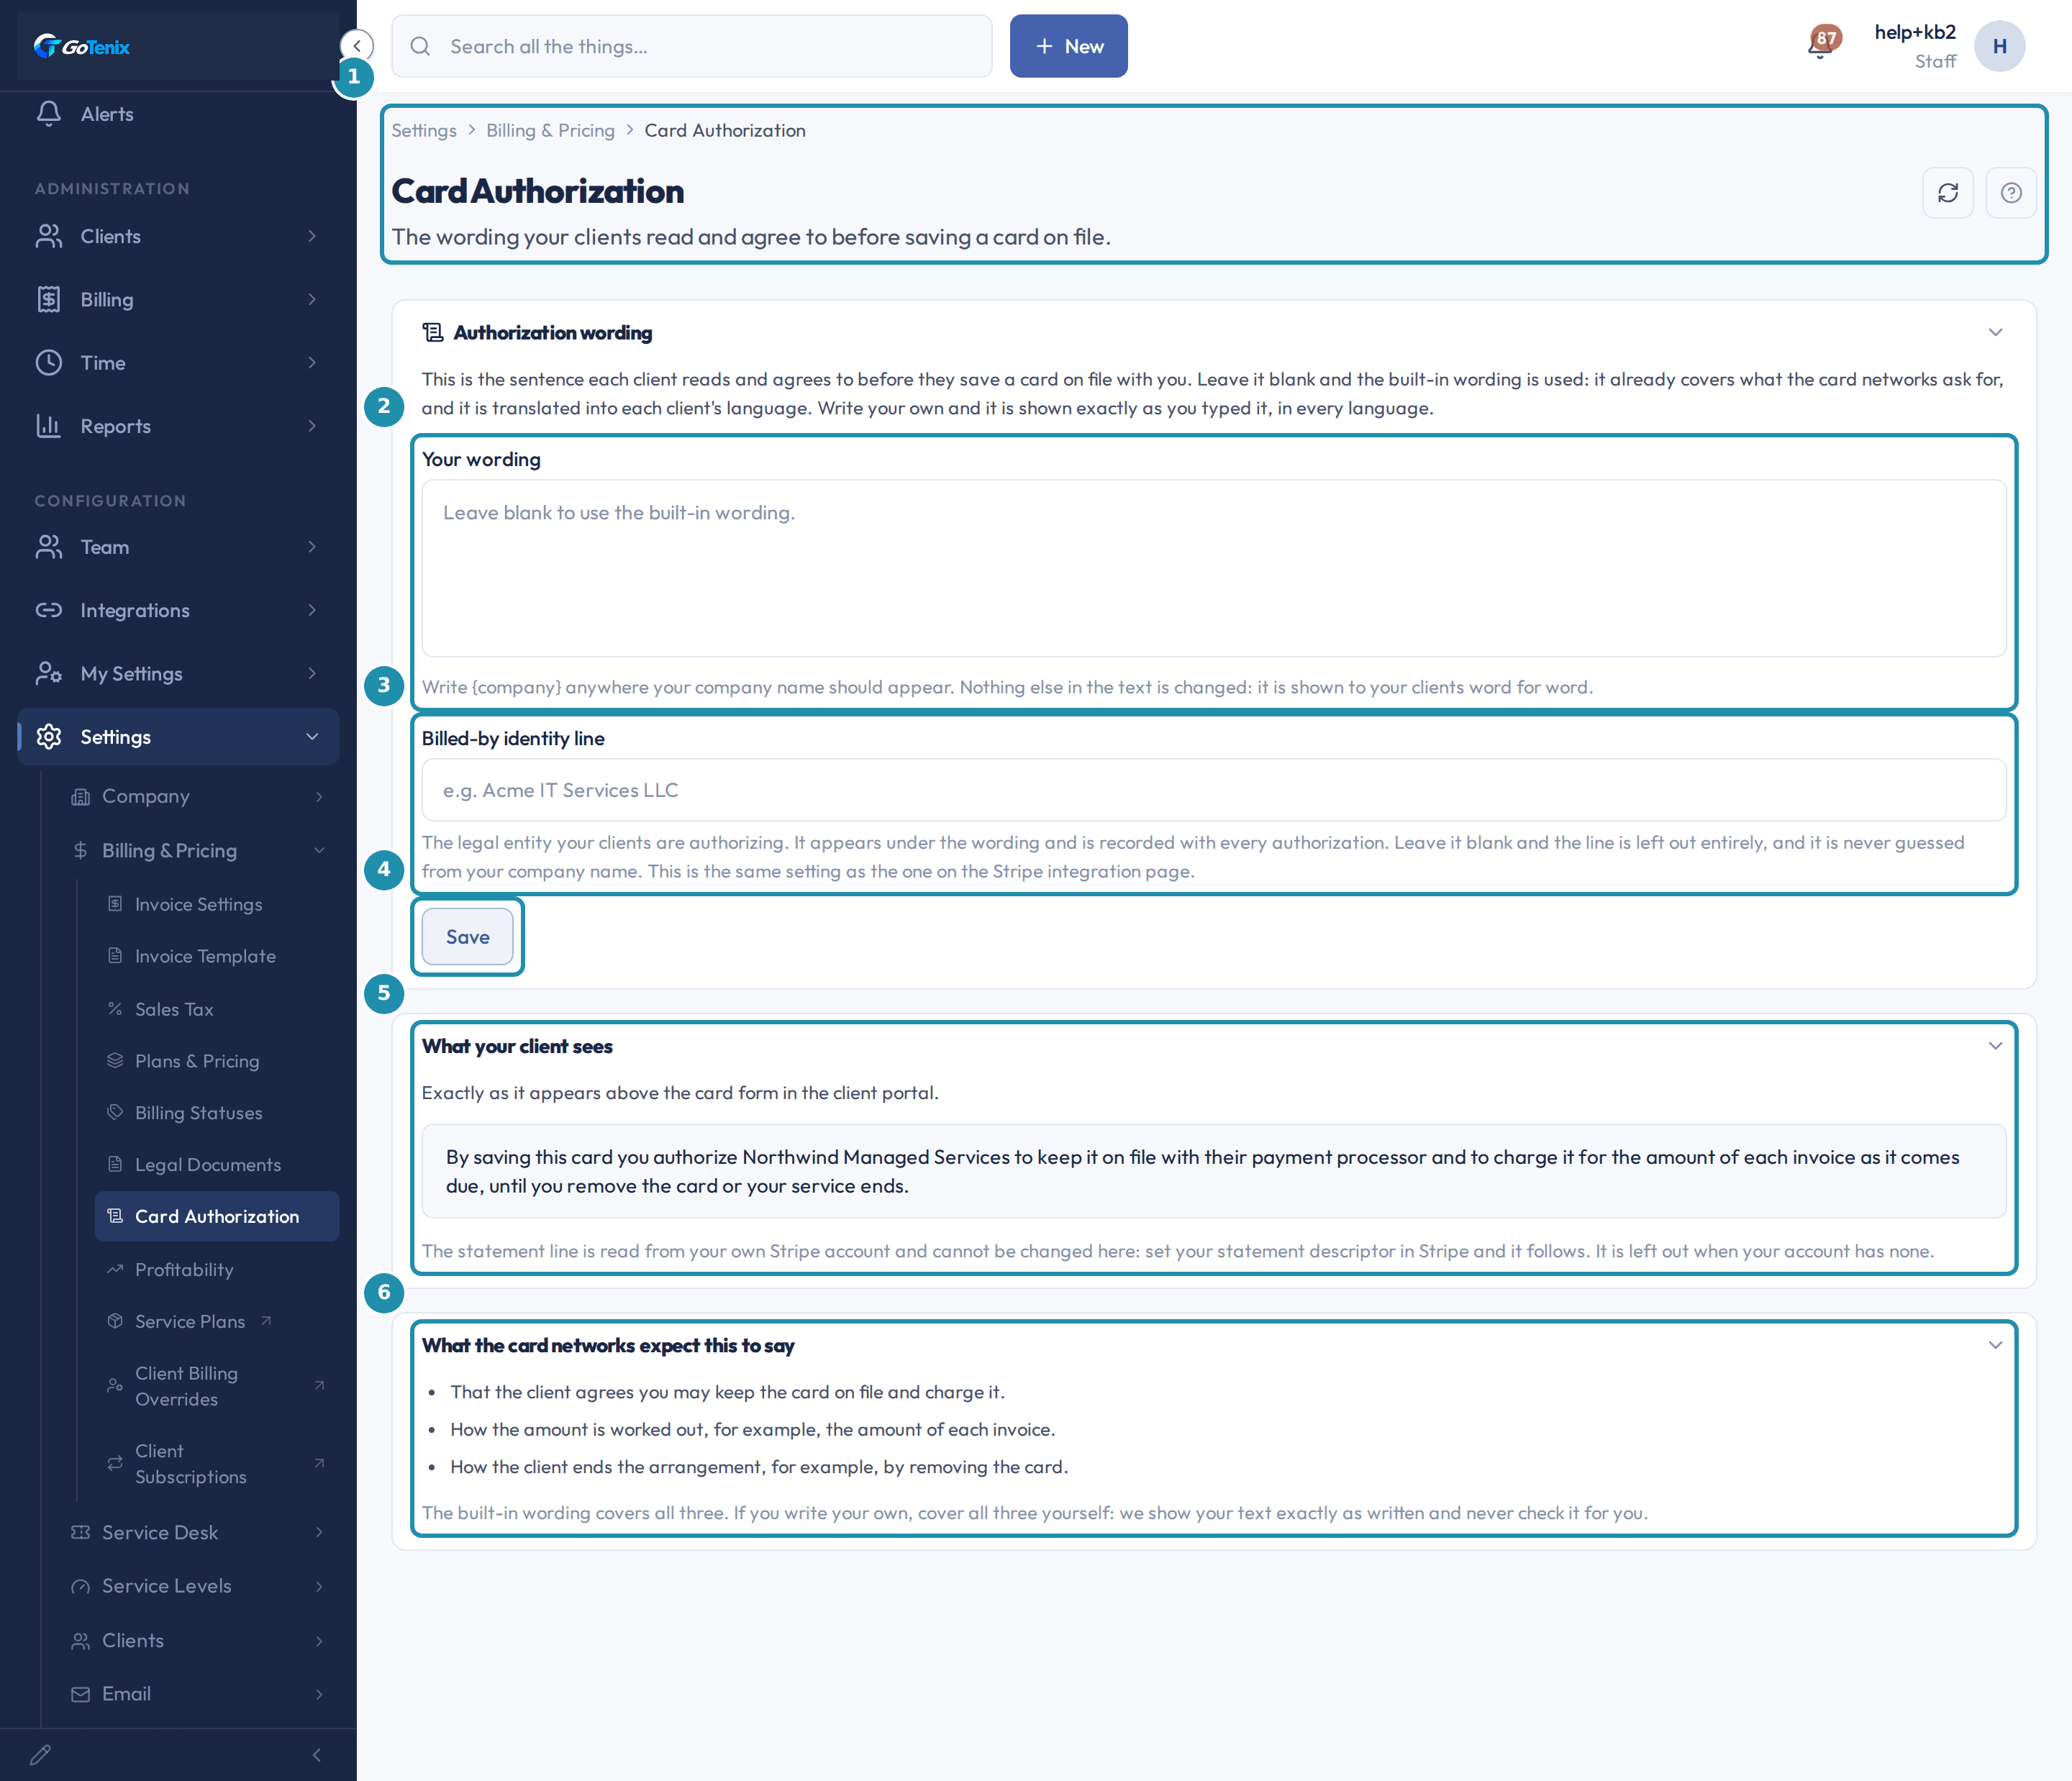Expand the Billing sidebar menu

pos(178,299)
